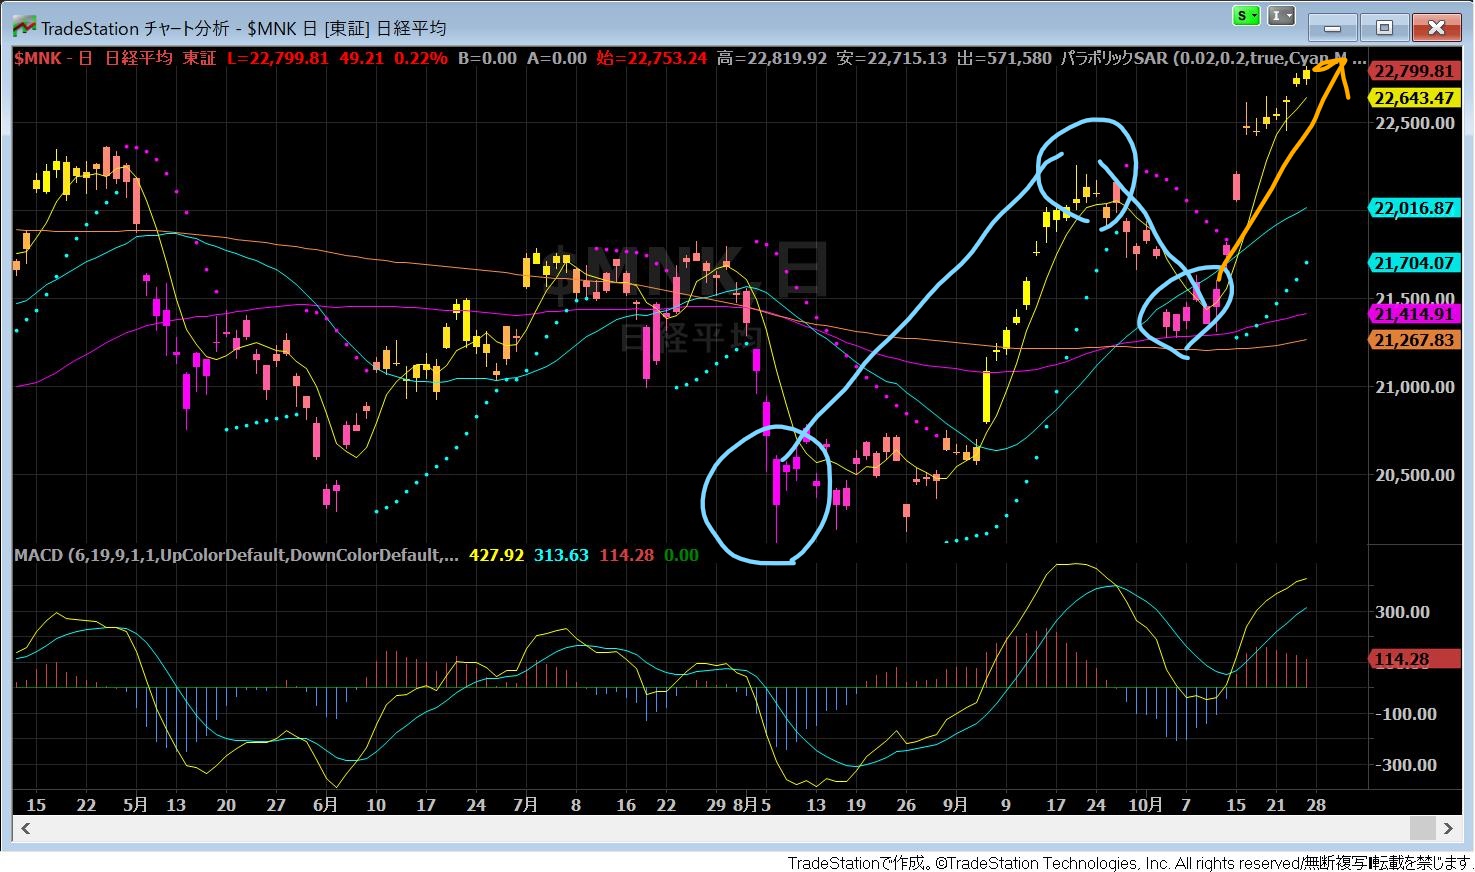Click the orange '21,267.83' price axis tag
The width and height of the screenshot is (1475, 872).
click(1414, 340)
